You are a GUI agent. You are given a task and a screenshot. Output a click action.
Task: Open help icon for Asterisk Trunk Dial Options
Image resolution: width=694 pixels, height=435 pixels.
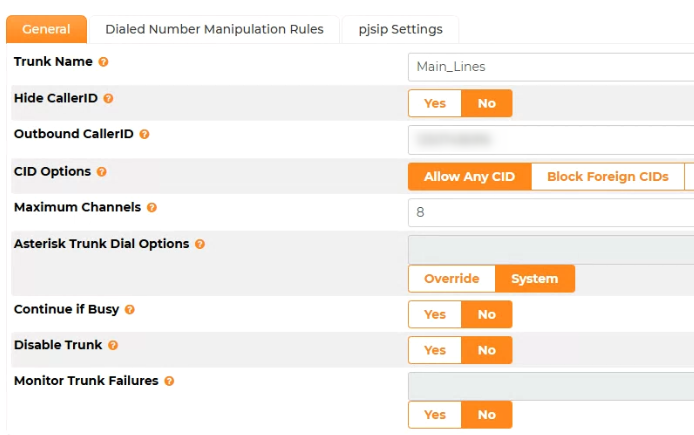coord(200,244)
